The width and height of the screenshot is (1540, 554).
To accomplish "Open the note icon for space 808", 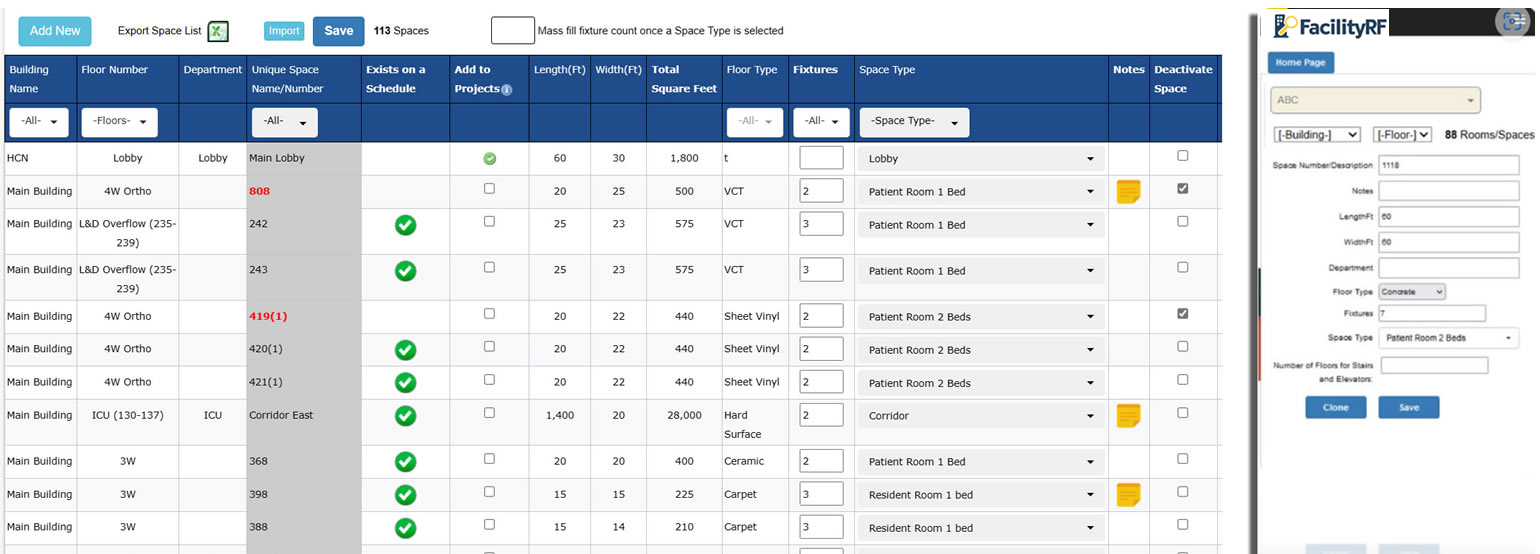I will [x=1128, y=192].
